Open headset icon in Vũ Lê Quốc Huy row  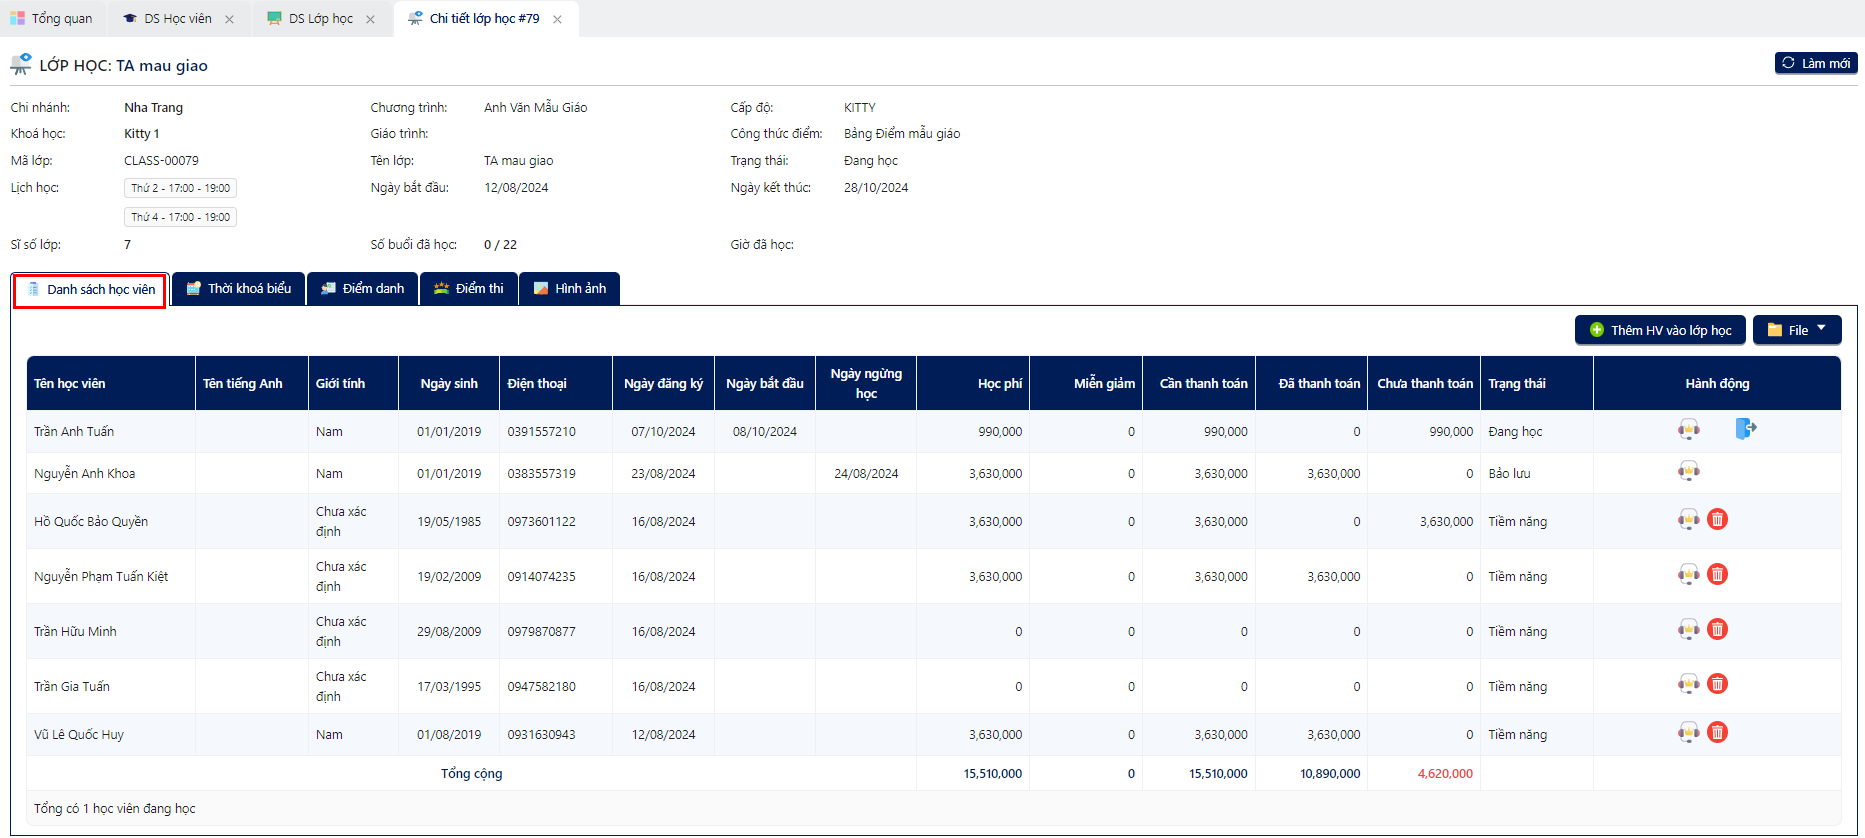click(x=1688, y=732)
